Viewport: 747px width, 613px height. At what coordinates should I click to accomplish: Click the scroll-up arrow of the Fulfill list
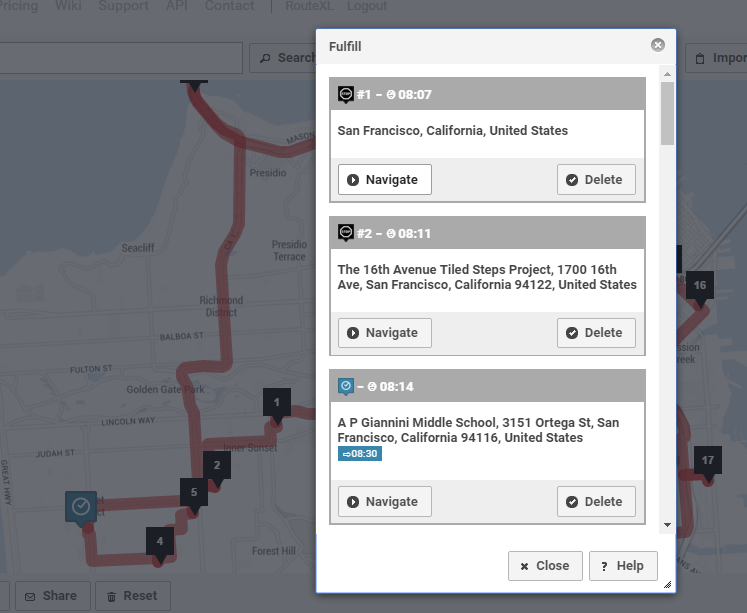click(667, 74)
